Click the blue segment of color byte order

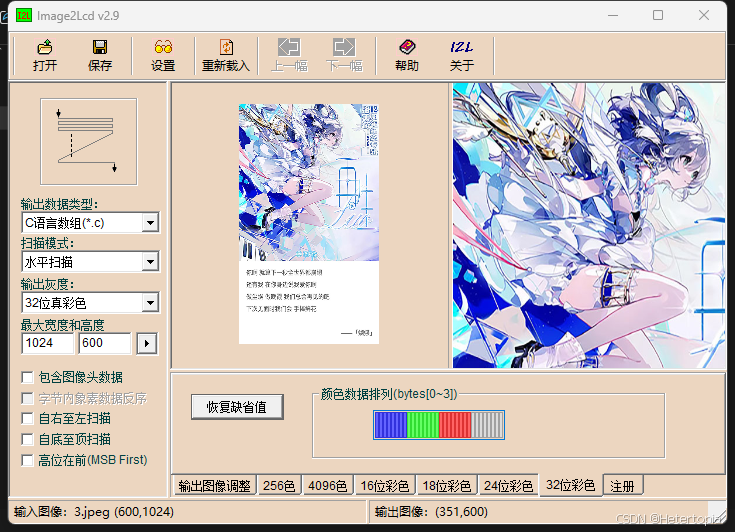[x=390, y=425]
